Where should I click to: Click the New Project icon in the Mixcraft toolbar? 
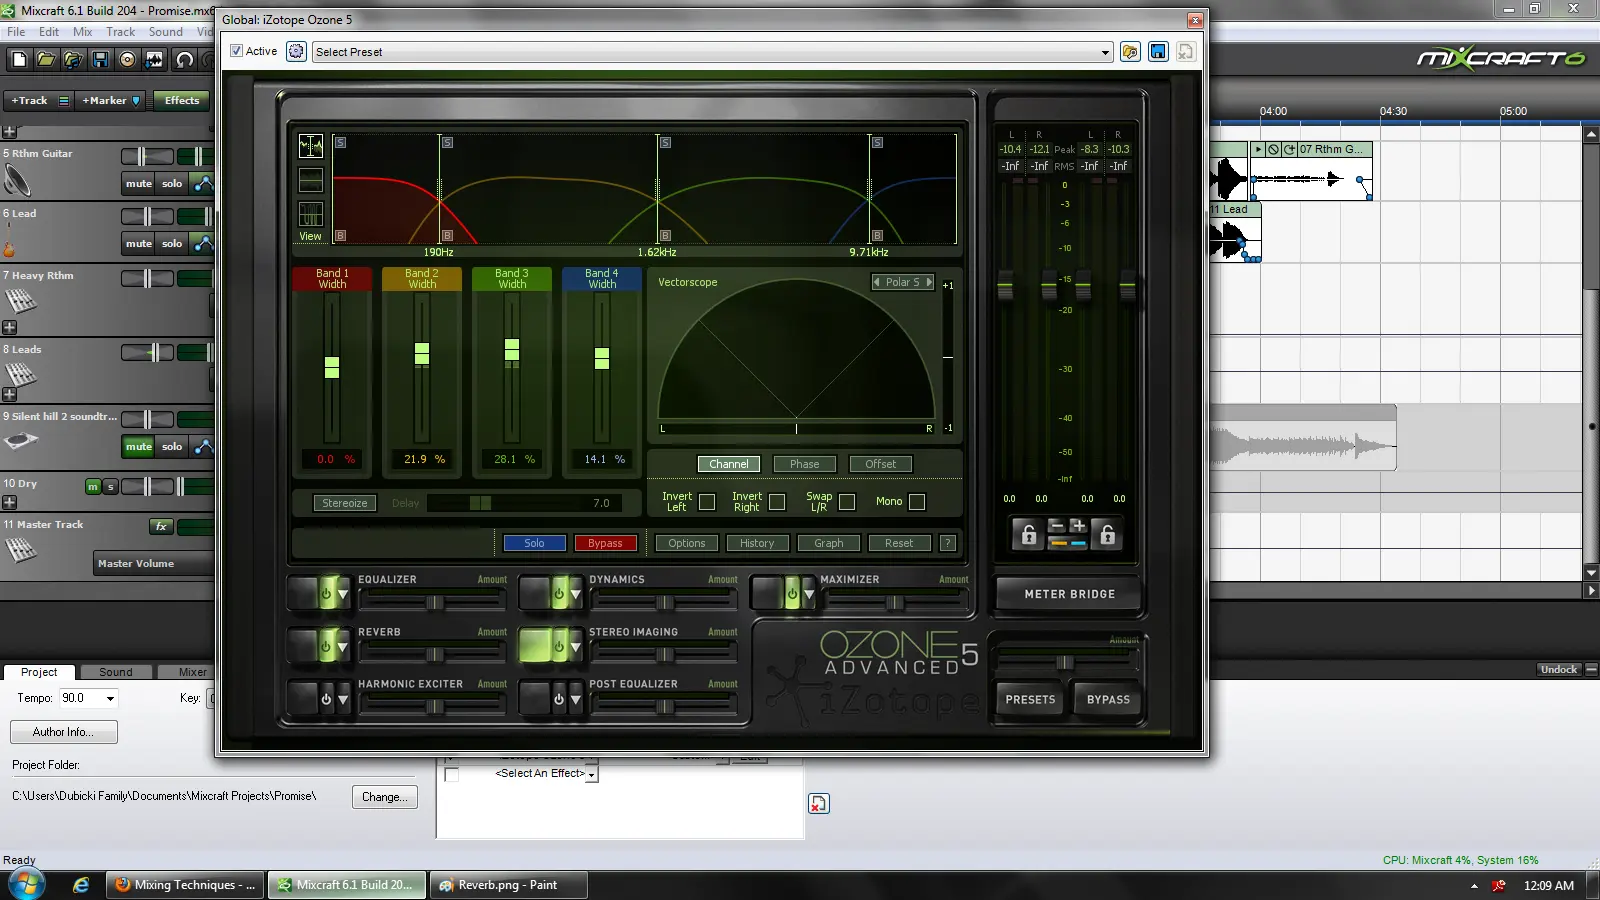coord(19,60)
